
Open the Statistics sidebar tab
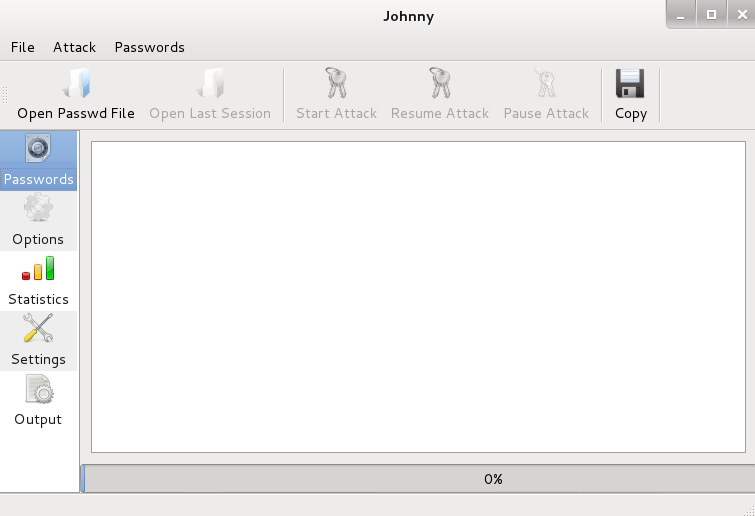click(39, 281)
